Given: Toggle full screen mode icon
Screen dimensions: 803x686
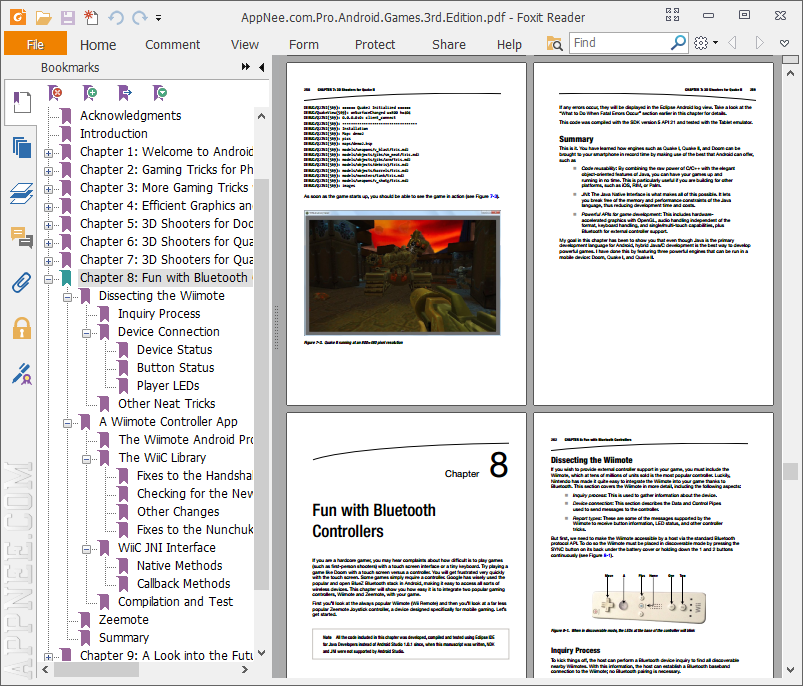Looking at the screenshot, I should click(672, 15).
